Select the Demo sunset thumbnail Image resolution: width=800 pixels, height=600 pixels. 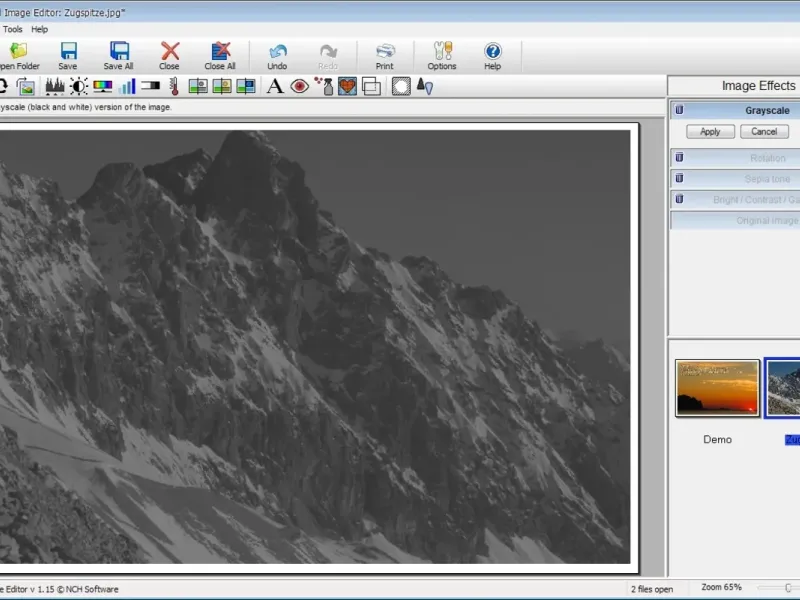click(717, 388)
